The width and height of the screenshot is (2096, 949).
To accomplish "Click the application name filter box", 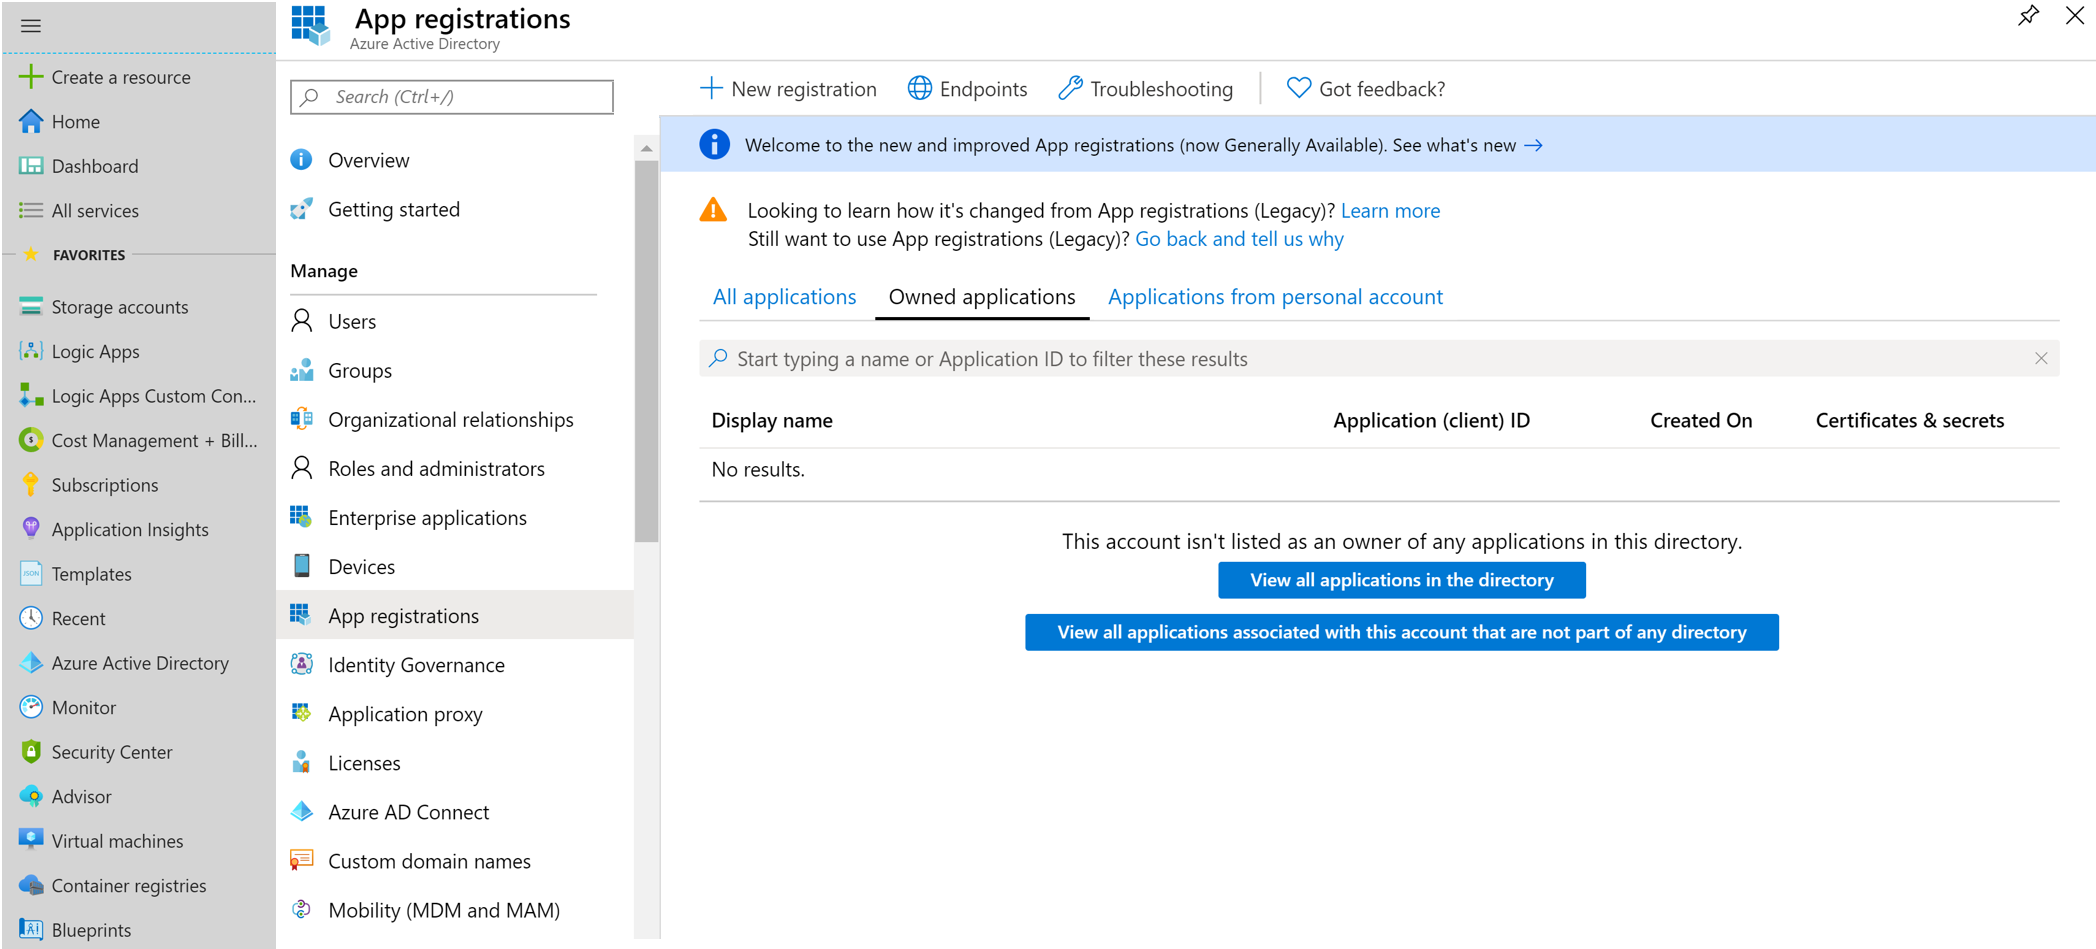I will tap(1379, 359).
